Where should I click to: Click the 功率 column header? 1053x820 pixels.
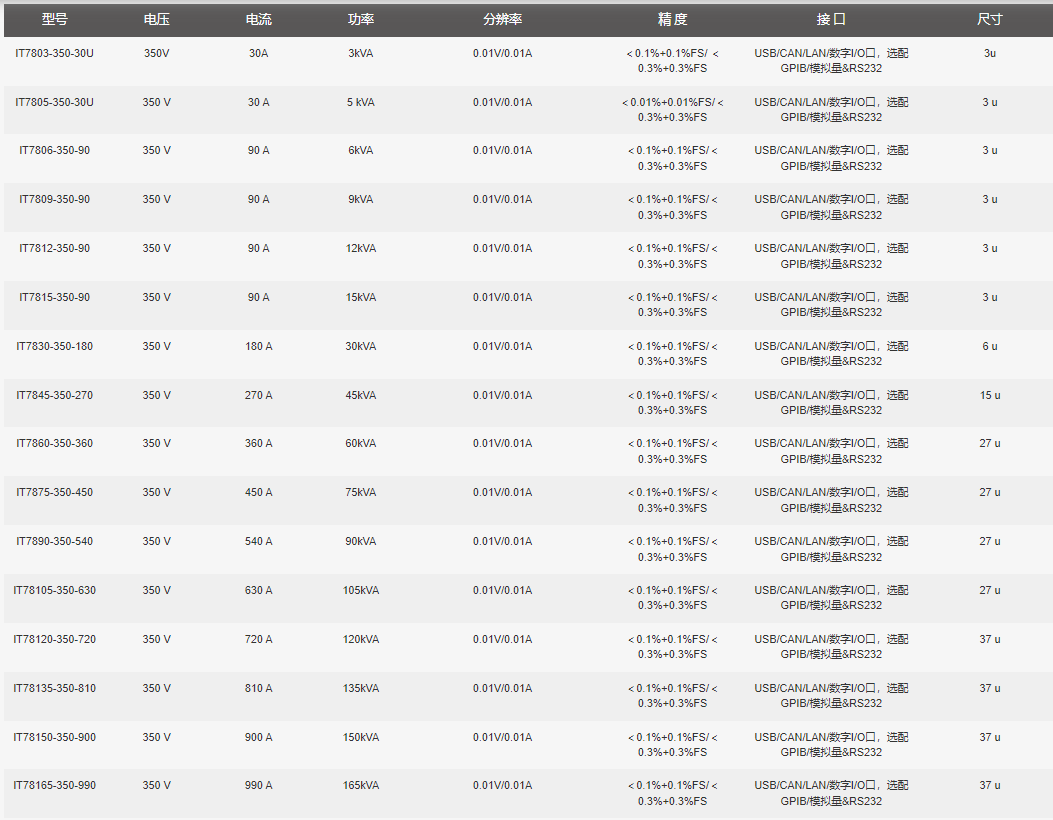pyautogui.click(x=361, y=19)
